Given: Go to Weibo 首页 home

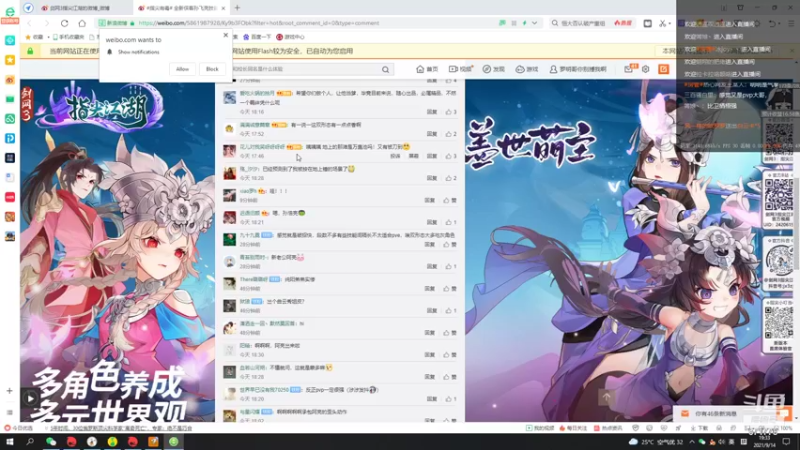Looking at the screenshot, I should point(427,69).
